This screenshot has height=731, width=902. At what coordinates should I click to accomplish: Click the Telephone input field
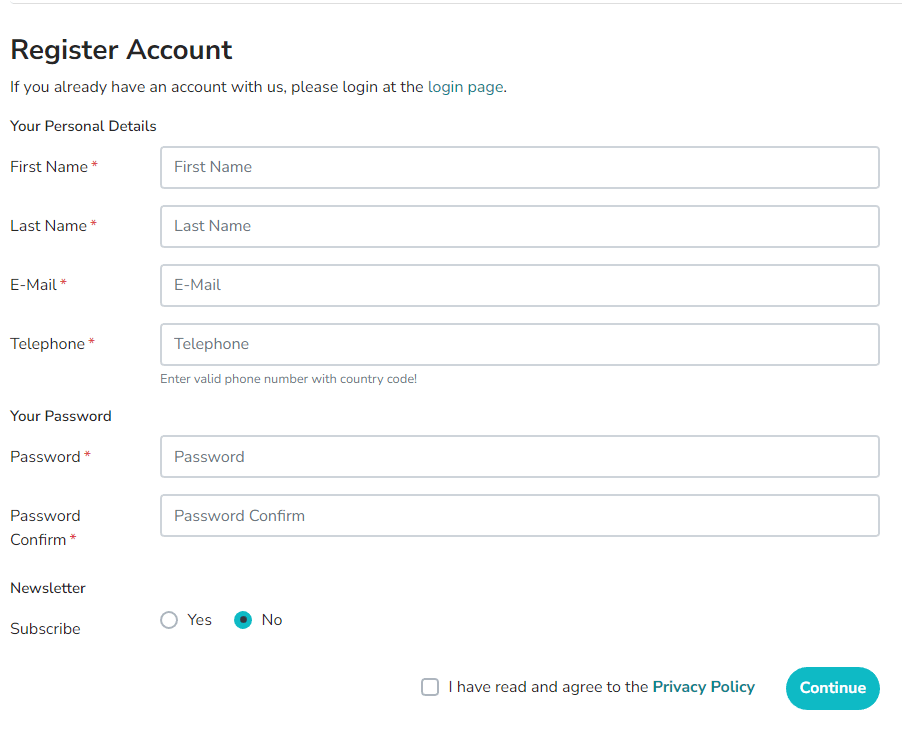[x=519, y=344]
